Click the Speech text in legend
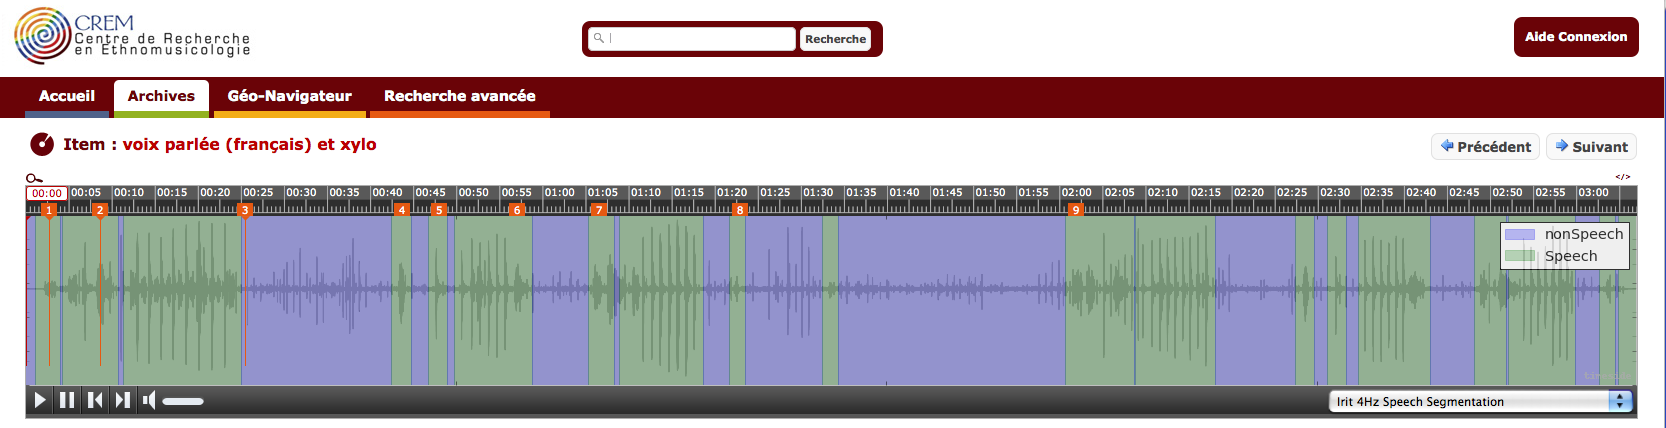Viewport: 1666px width, 428px height. (x=1571, y=256)
